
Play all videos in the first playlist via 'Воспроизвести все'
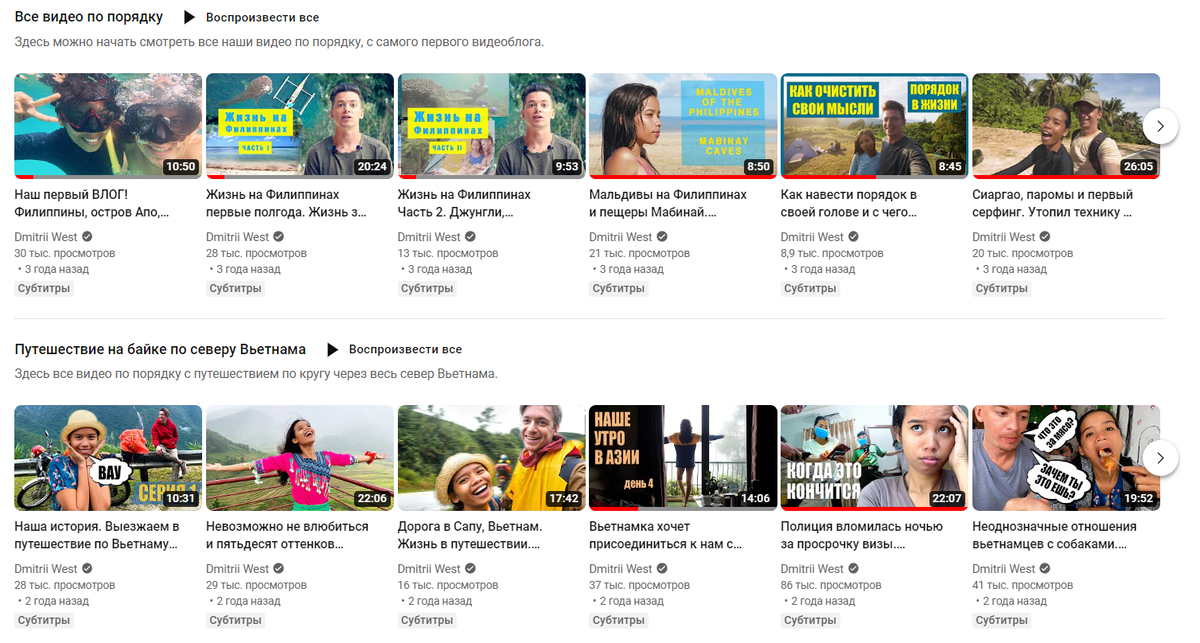(x=263, y=17)
